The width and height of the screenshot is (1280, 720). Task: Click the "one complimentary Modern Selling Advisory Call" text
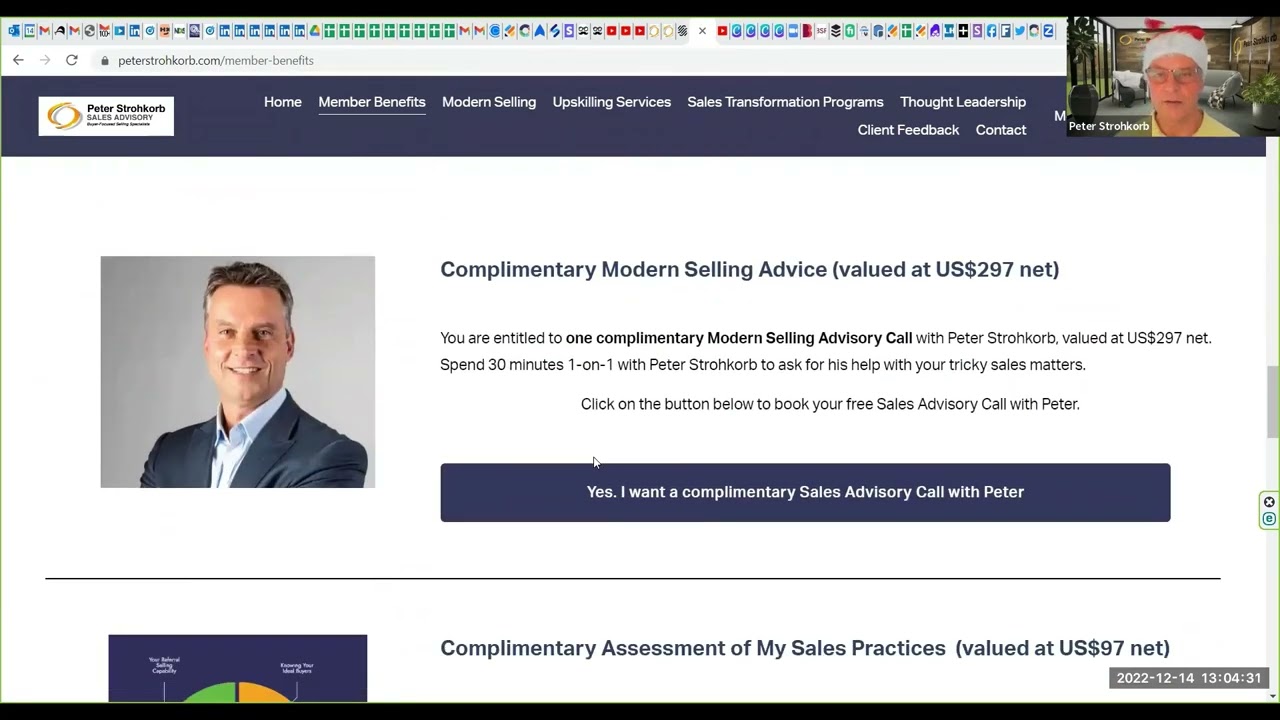point(739,338)
